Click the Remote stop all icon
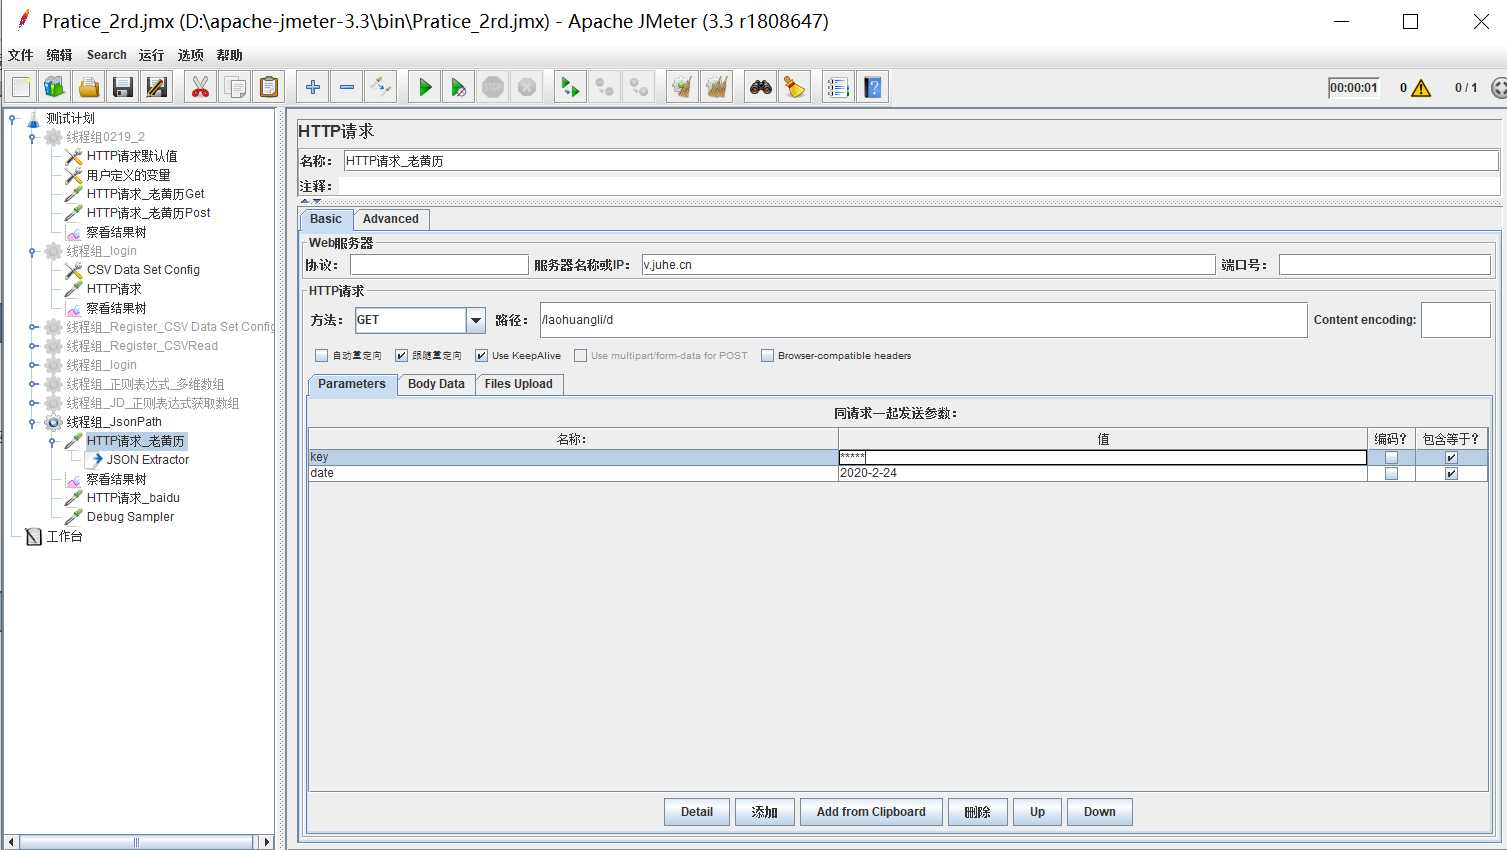 point(604,87)
